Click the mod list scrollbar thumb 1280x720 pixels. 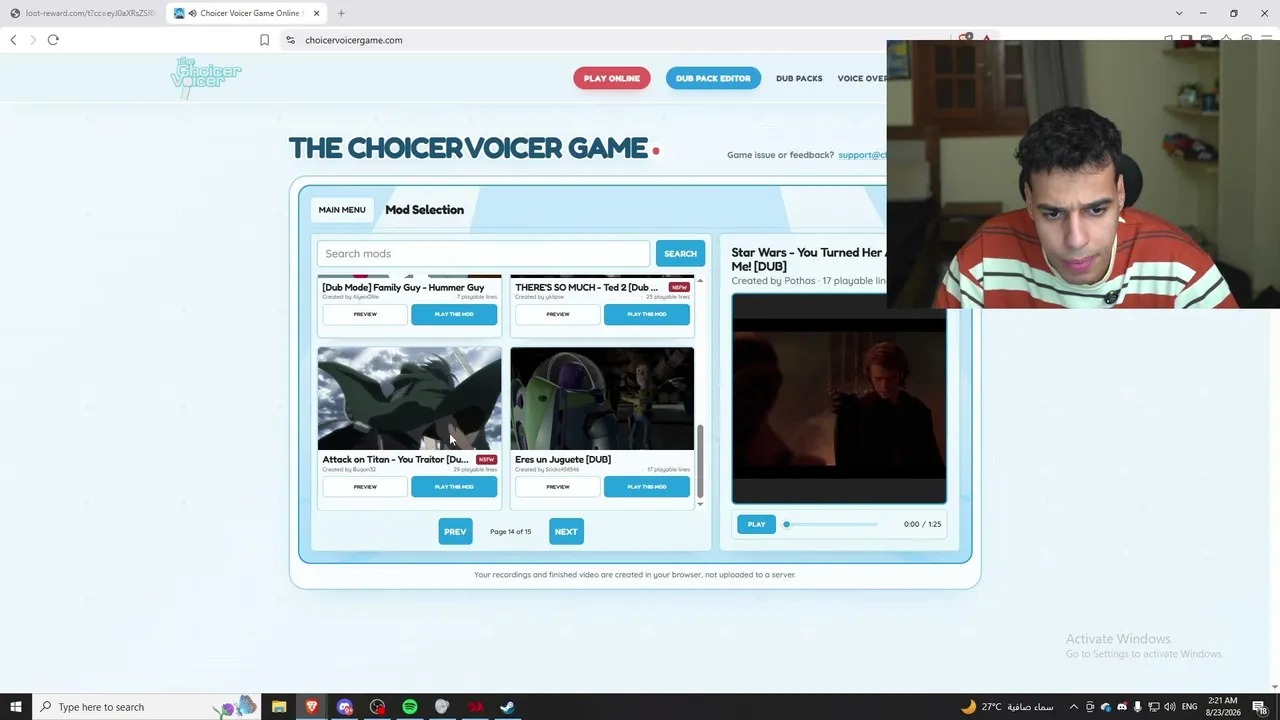[700, 460]
